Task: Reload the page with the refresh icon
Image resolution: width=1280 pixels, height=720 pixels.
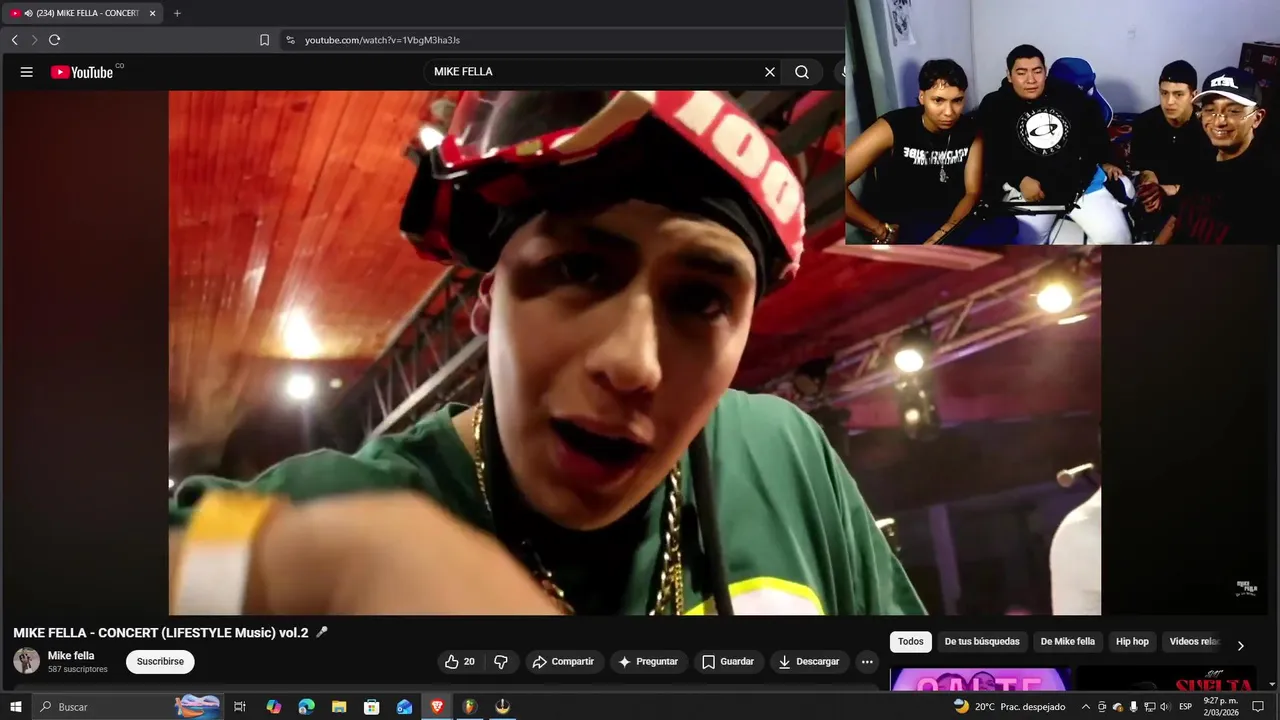Action: (54, 40)
